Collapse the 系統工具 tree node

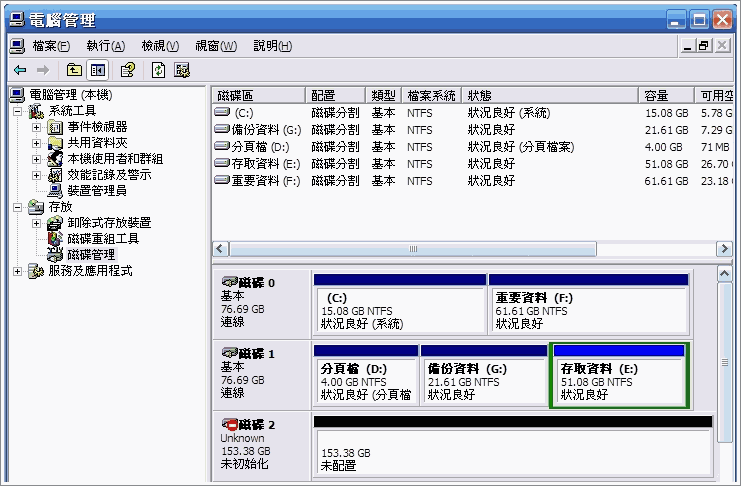pos(17,112)
